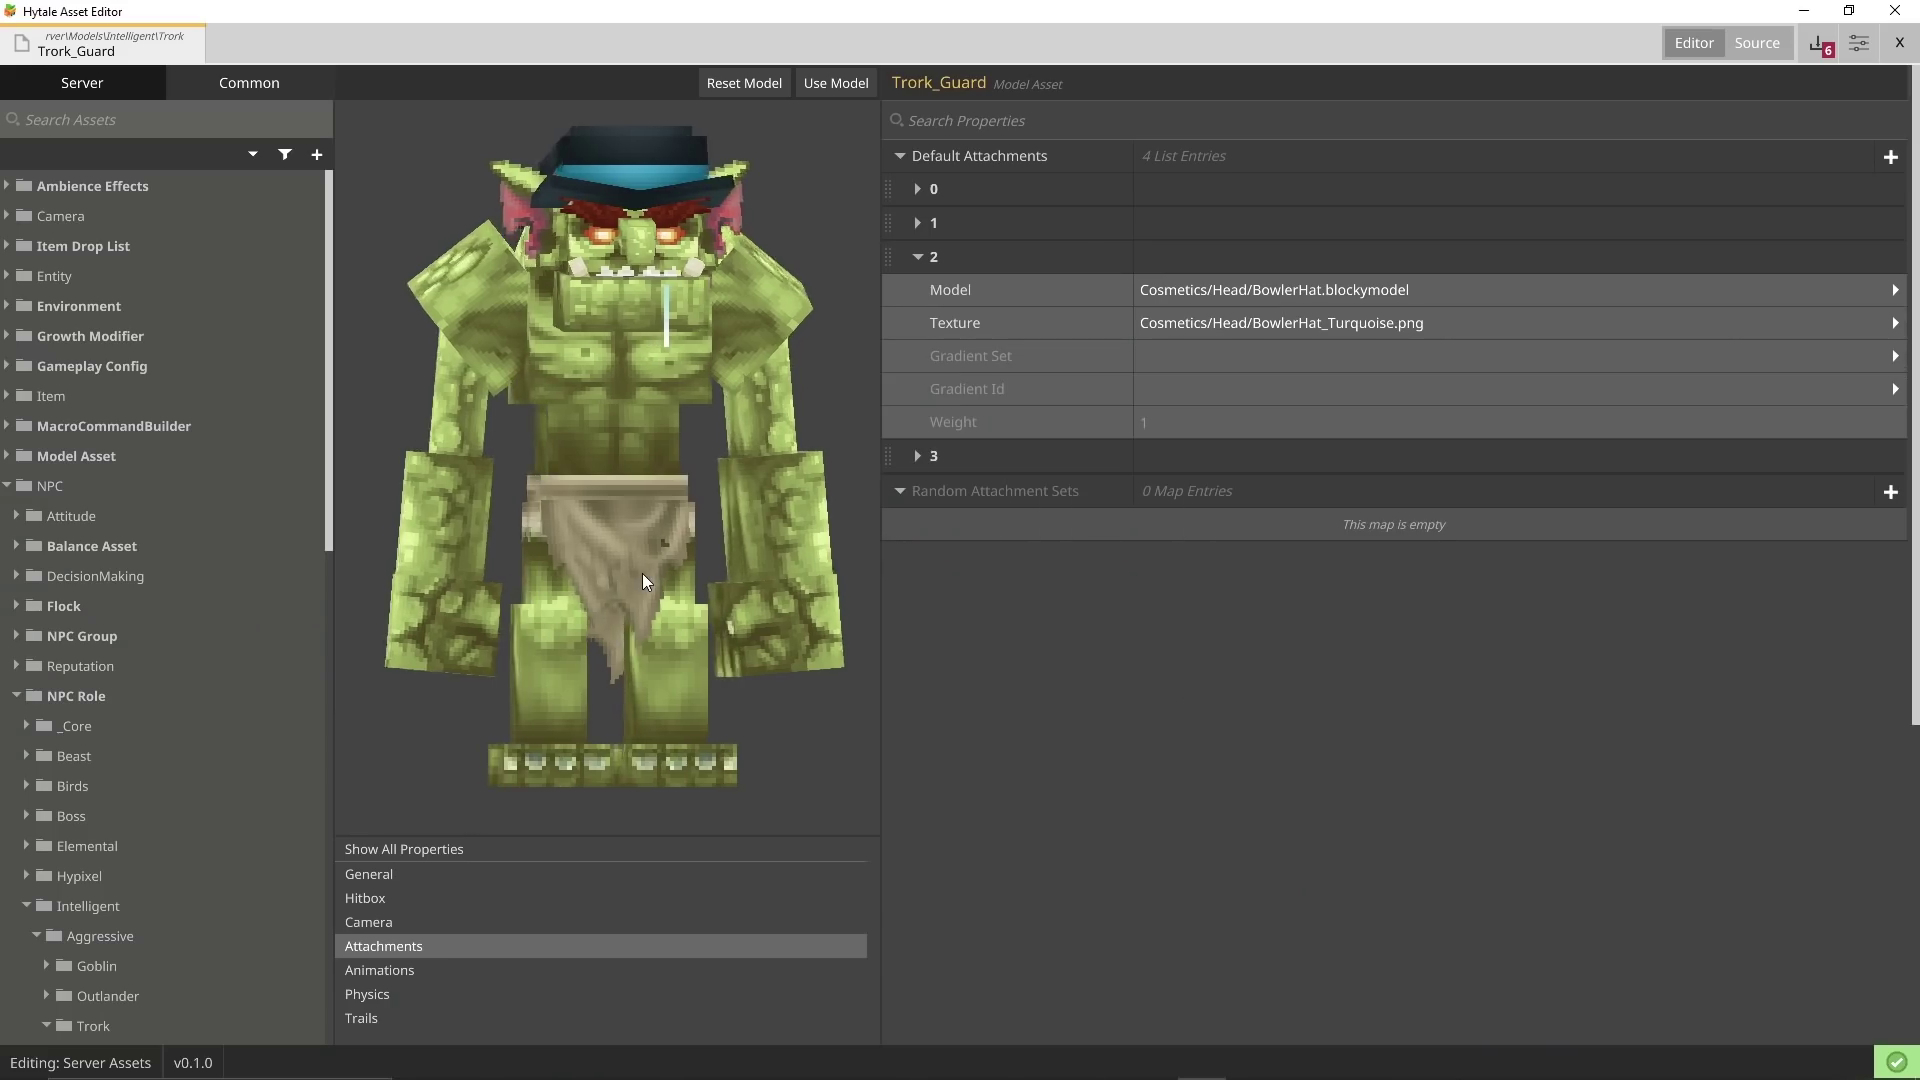This screenshot has height=1080, width=1920.
Task: Expand attachment entry 0
Action: pos(918,189)
